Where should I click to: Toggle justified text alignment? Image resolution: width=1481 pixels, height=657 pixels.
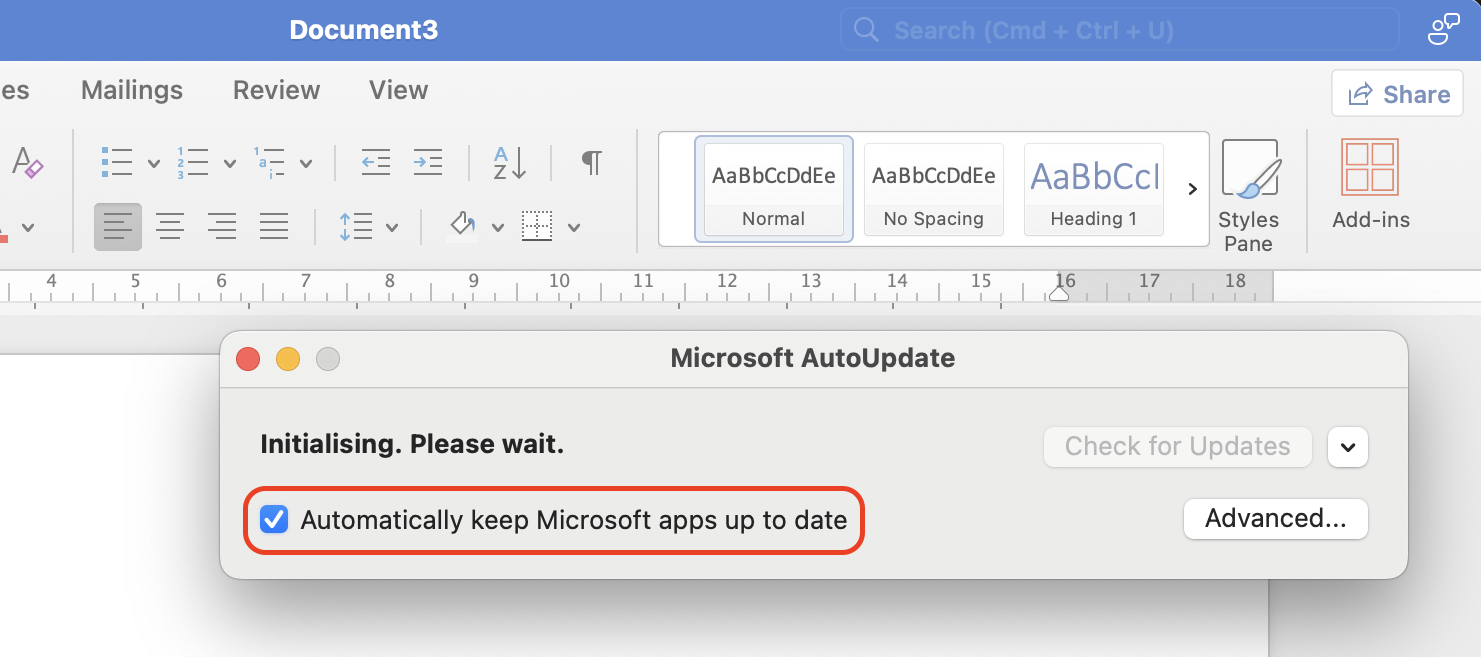coord(274,226)
